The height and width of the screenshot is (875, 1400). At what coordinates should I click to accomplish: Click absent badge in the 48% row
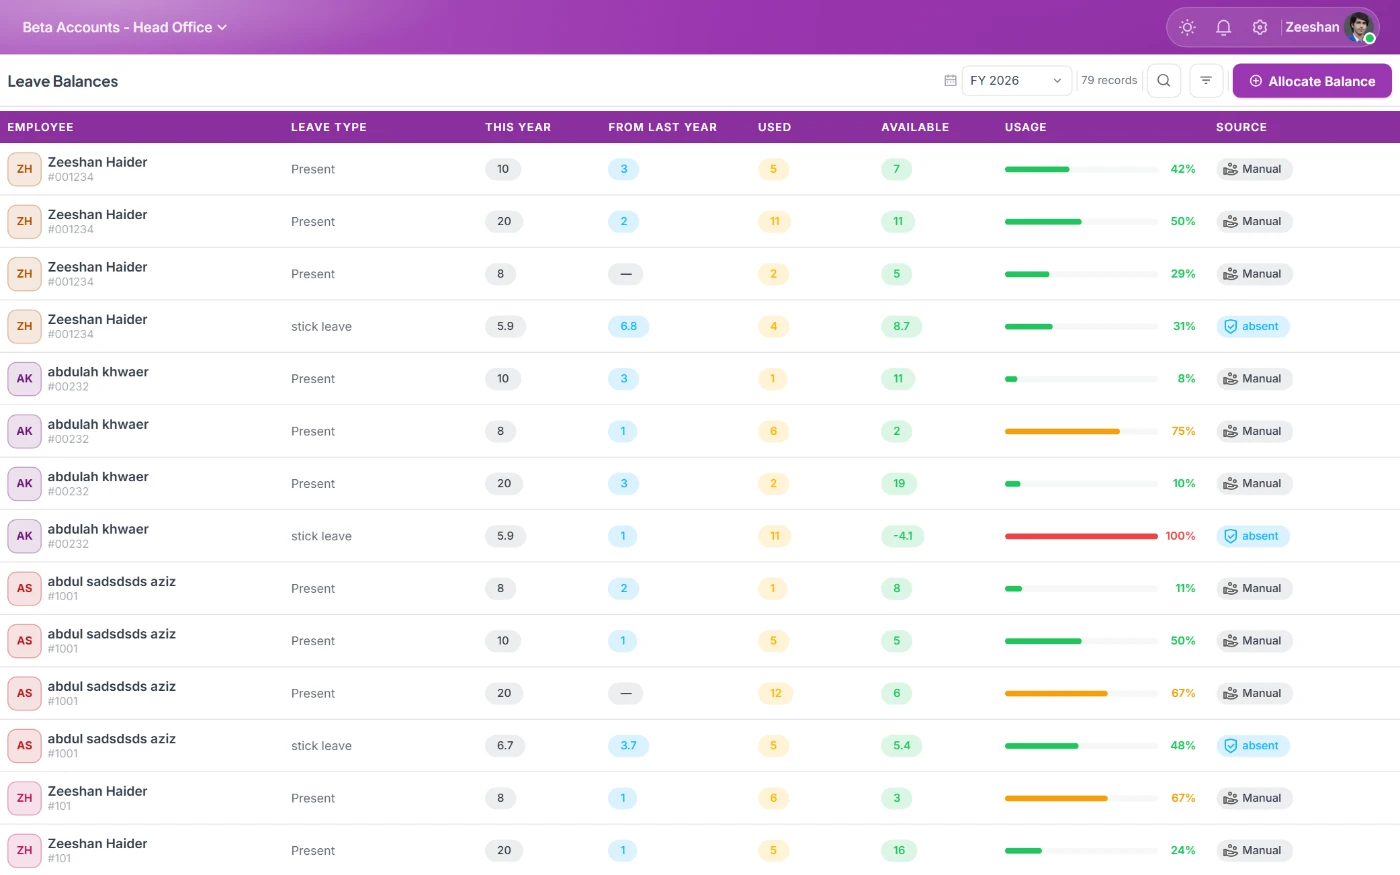pos(1253,746)
